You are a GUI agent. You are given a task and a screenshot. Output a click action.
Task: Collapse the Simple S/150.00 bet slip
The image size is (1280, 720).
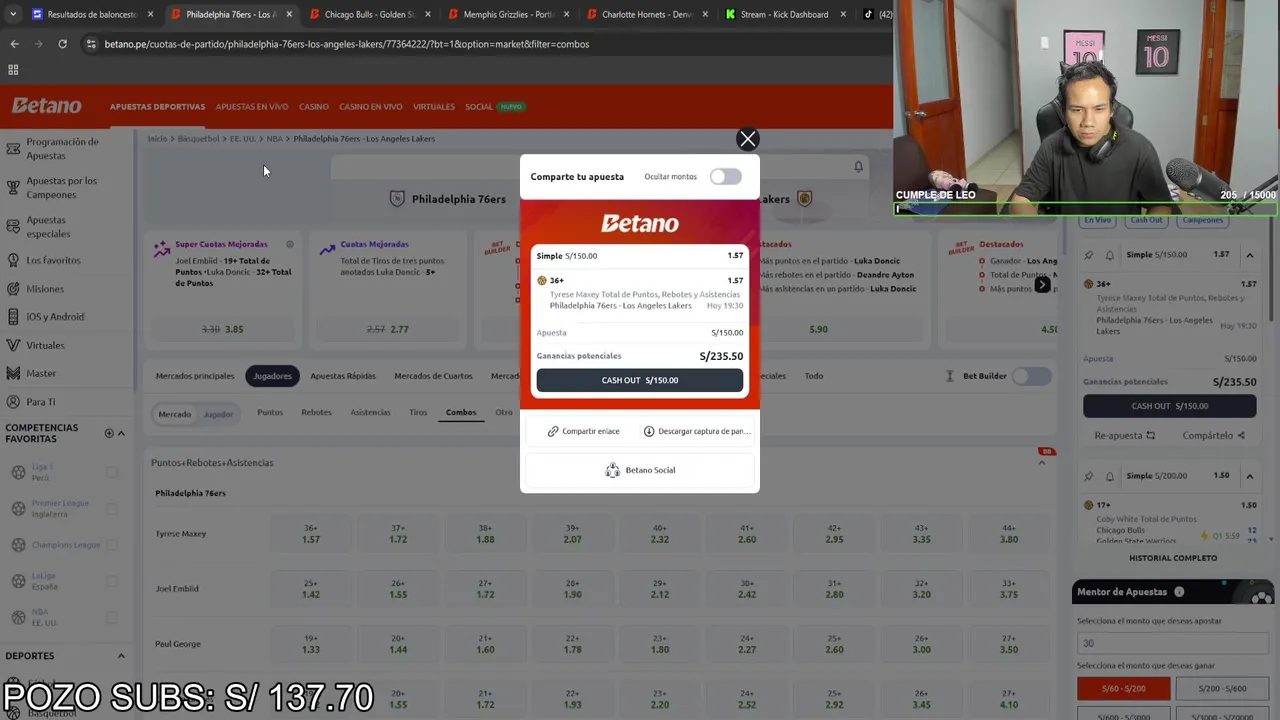pos(1250,255)
